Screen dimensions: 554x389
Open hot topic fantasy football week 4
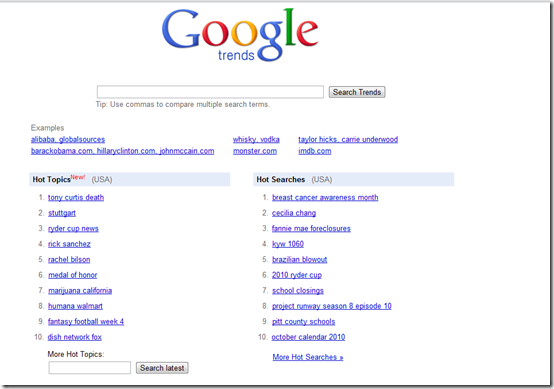pos(86,322)
